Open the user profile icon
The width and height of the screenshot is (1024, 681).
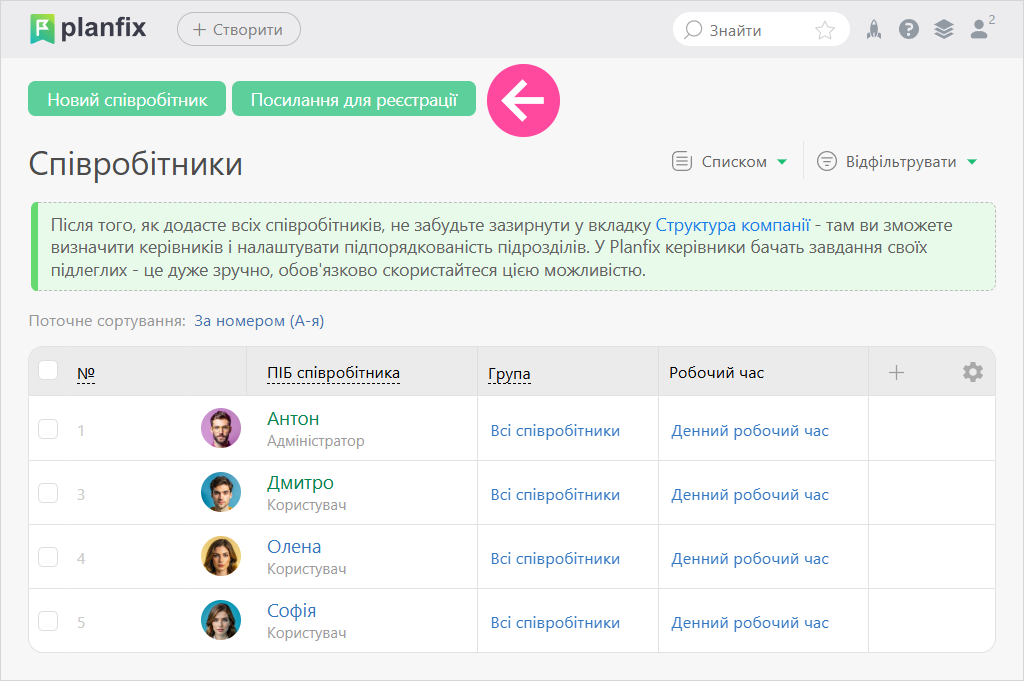(980, 30)
